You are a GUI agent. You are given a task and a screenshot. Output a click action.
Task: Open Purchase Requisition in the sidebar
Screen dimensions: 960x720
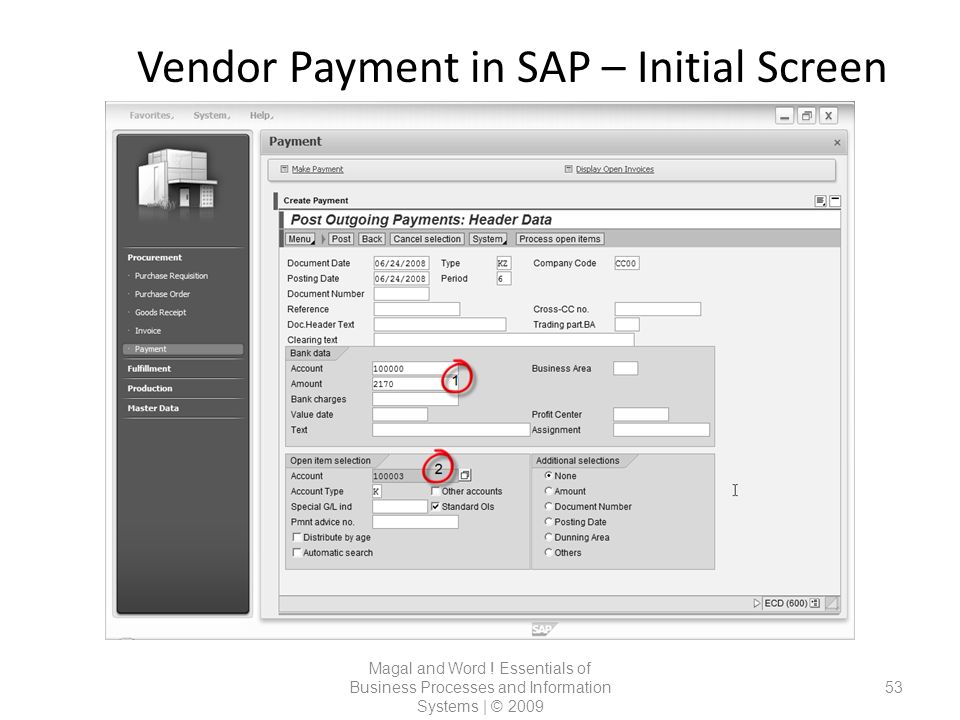point(171,276)
